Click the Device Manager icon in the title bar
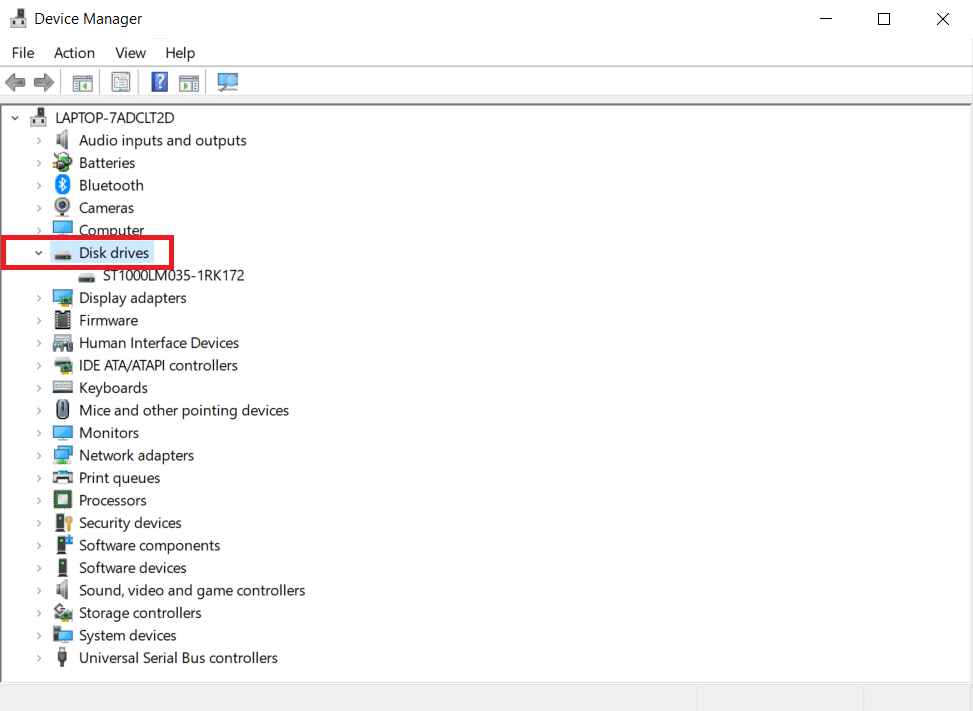 click(17, 18)
